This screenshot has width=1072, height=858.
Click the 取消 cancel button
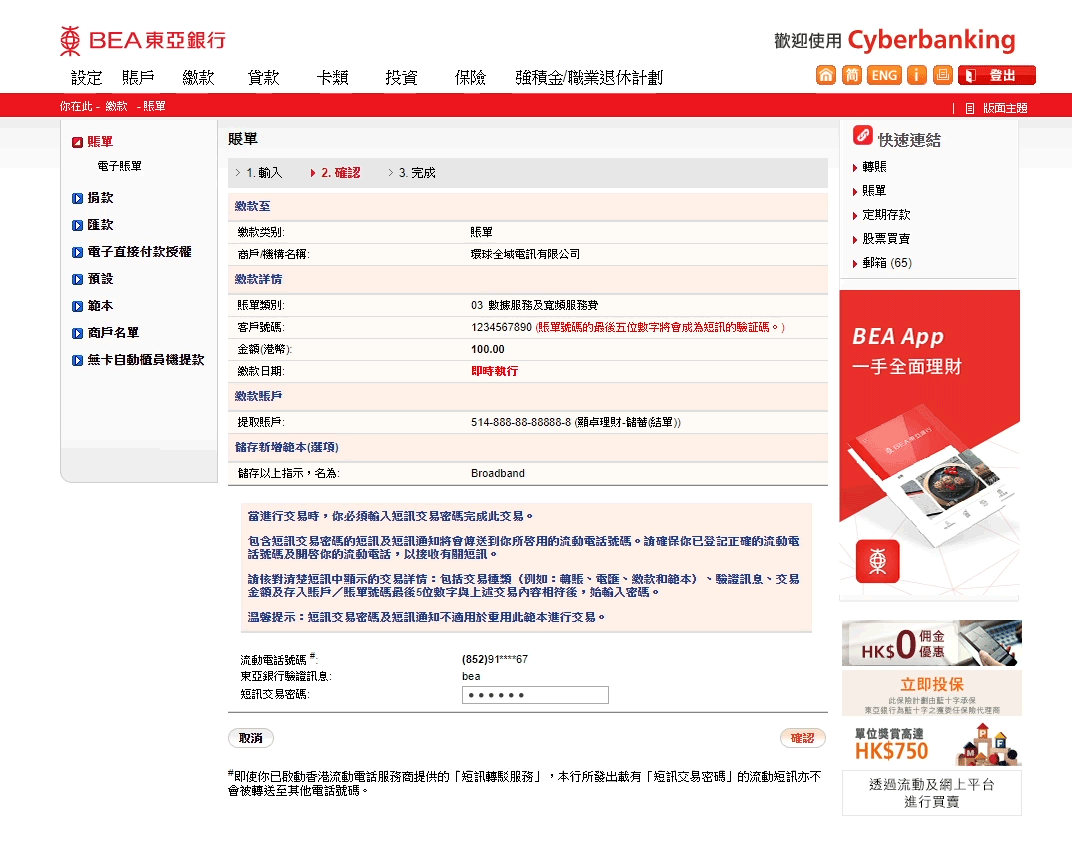point(251,738)
